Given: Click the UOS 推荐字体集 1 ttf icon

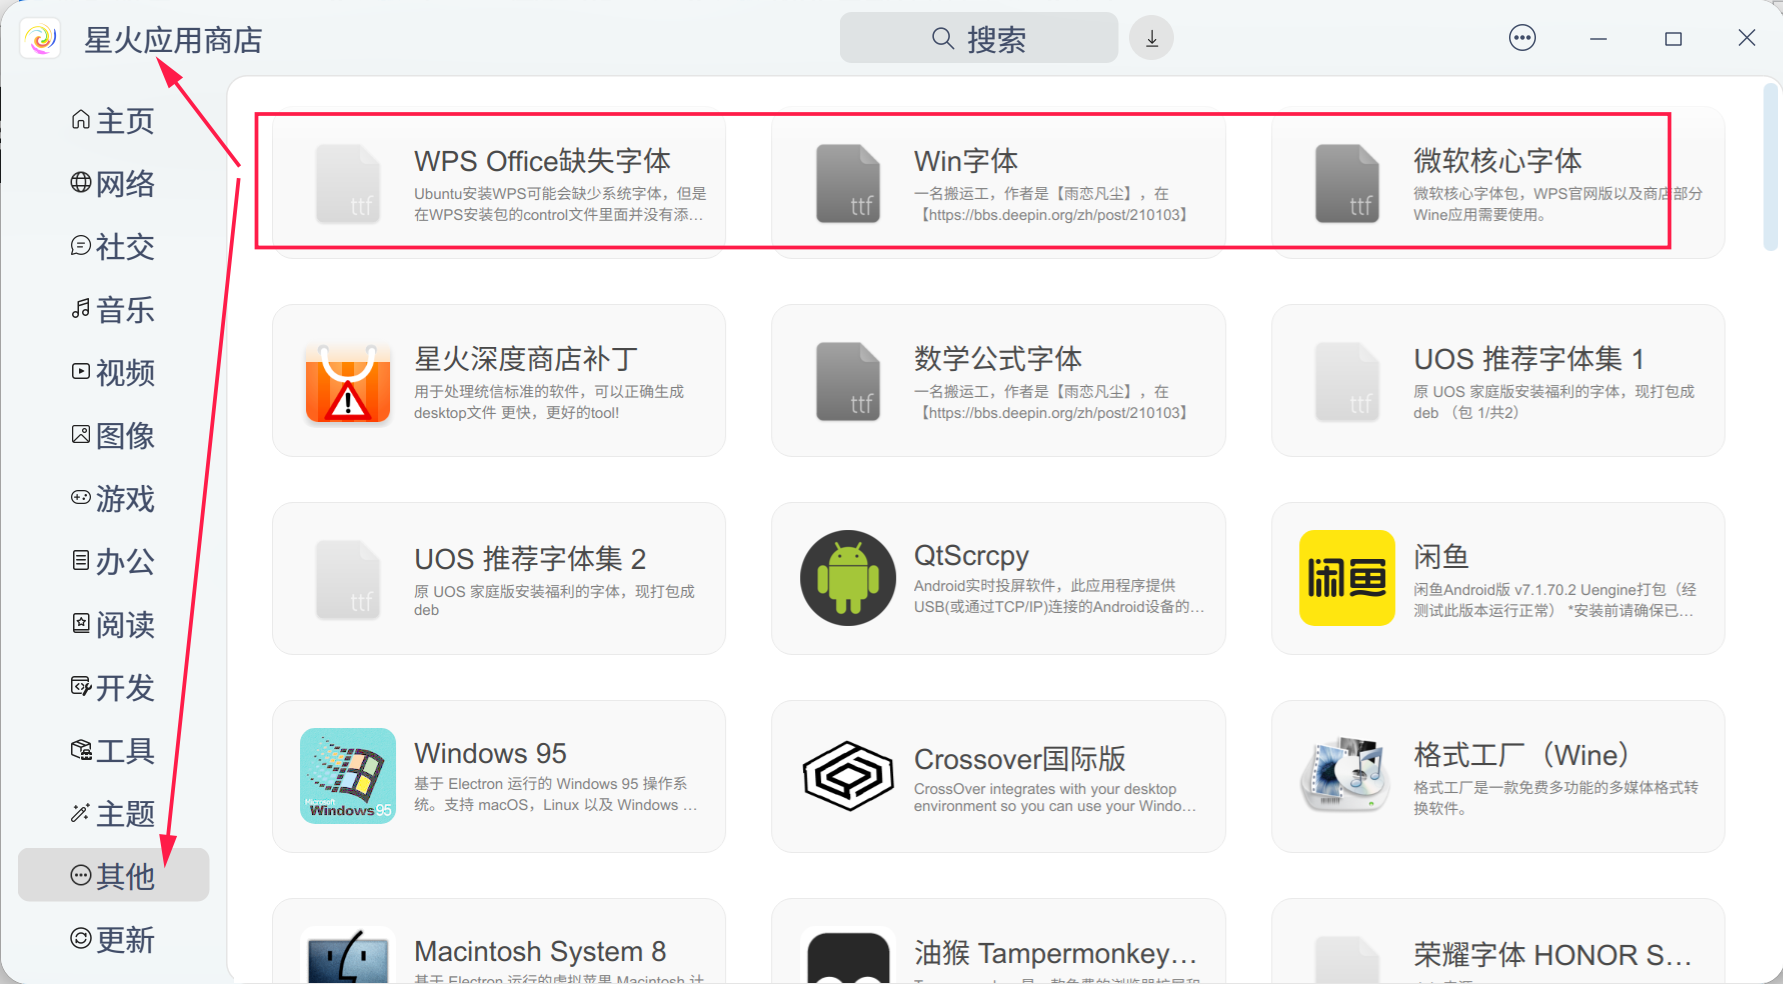Looking at the screenshot, I should tap(1347, 381).
